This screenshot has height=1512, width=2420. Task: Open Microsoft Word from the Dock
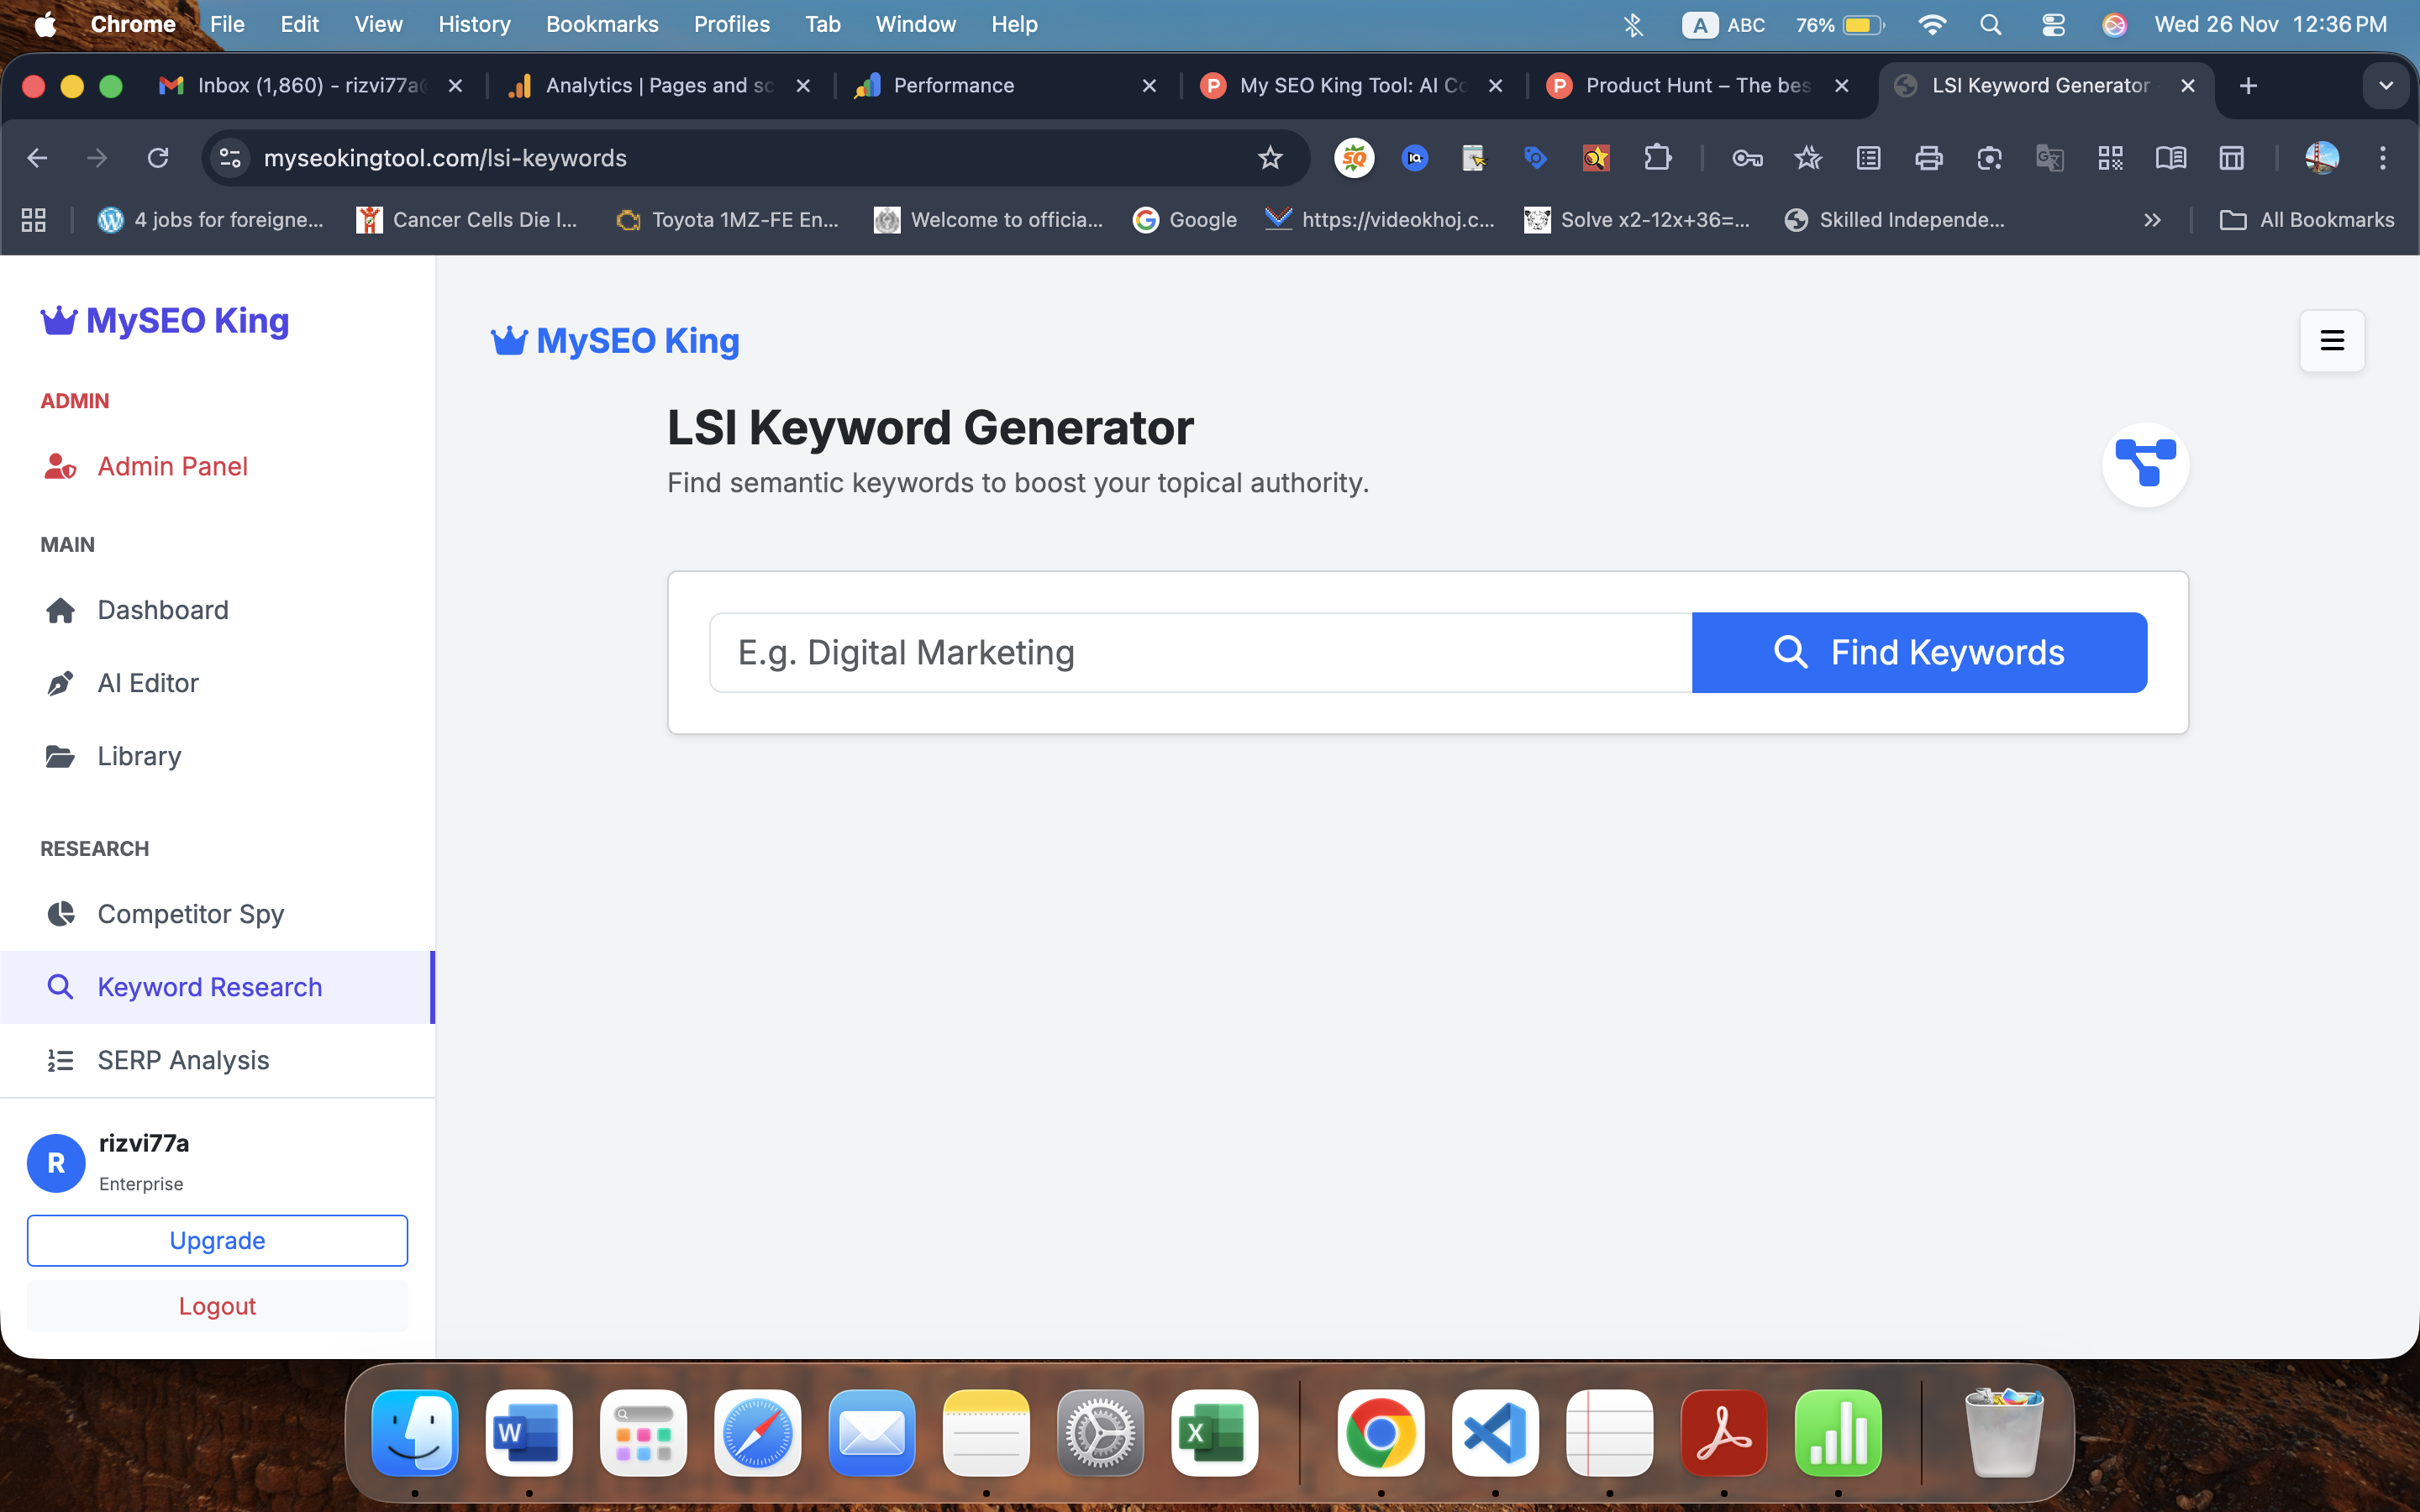[529, 1433]
